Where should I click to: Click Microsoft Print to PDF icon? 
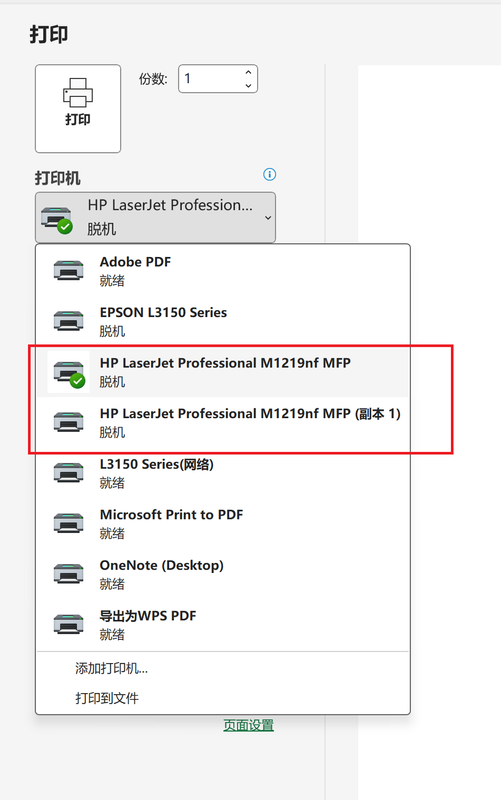tap(68, 523)
